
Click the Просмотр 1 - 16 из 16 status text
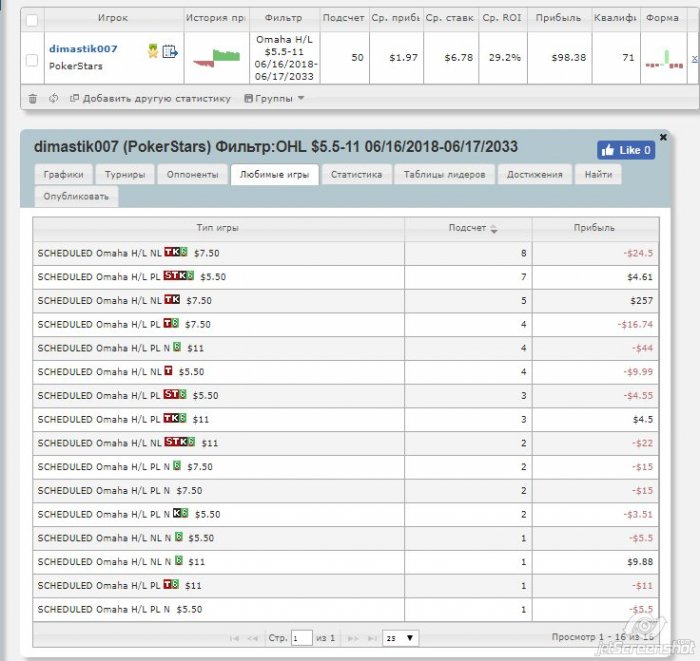pos(603,637)
